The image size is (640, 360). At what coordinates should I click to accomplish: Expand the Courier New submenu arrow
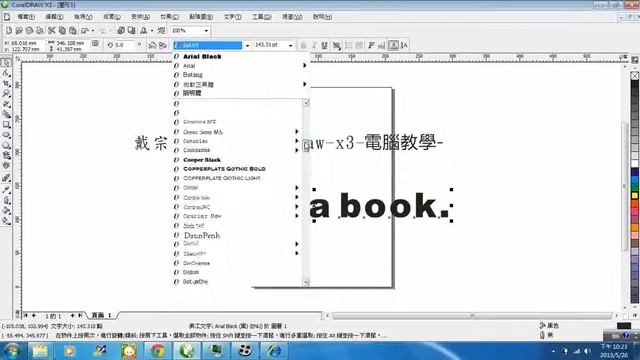297,216
